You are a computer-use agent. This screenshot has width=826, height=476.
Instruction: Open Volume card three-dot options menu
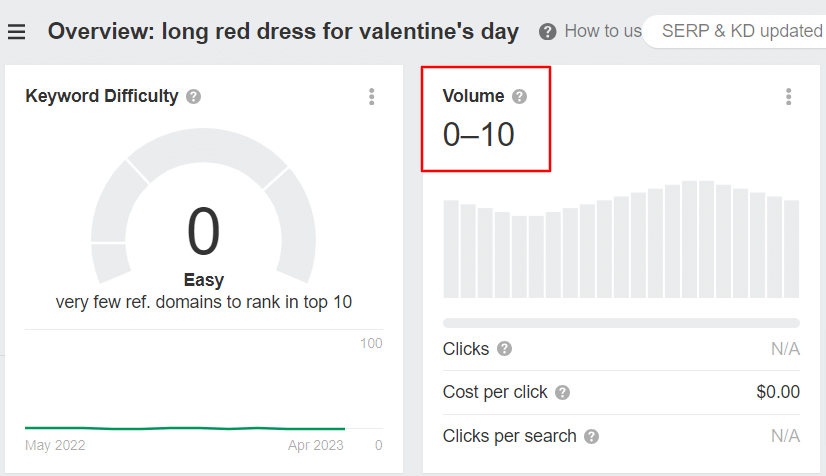[788, 97]
